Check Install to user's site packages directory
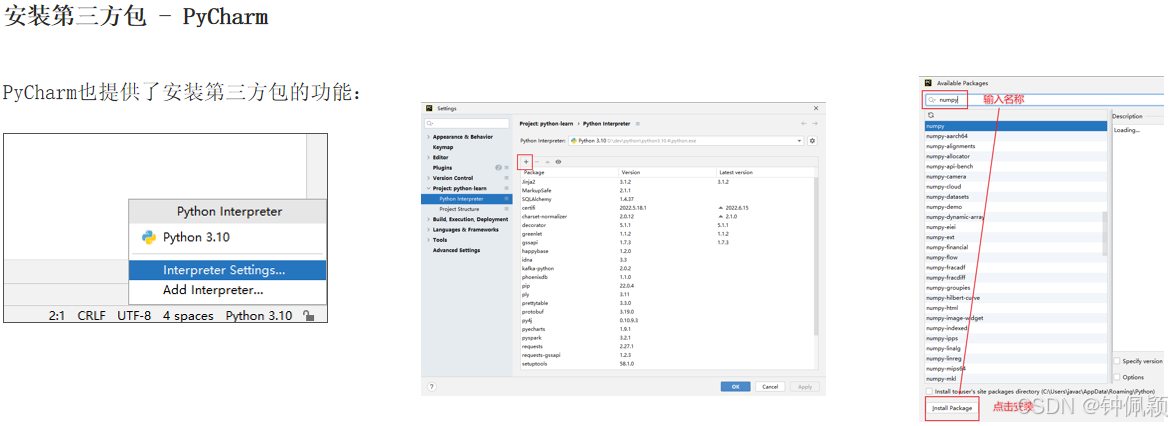This screenshot has height=426, width=1172. click(929, 391)
